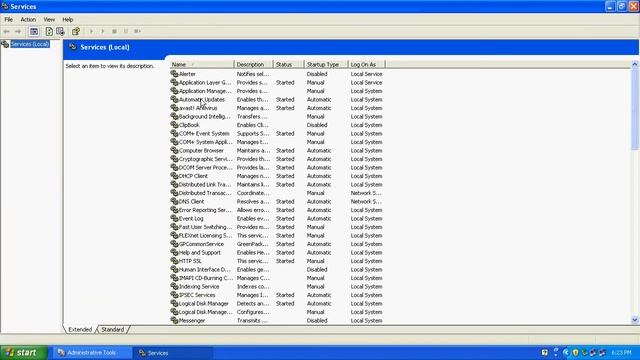
Task: Select the IPSEC Services row
Action: pyautogui.click(x=277, y=295)
